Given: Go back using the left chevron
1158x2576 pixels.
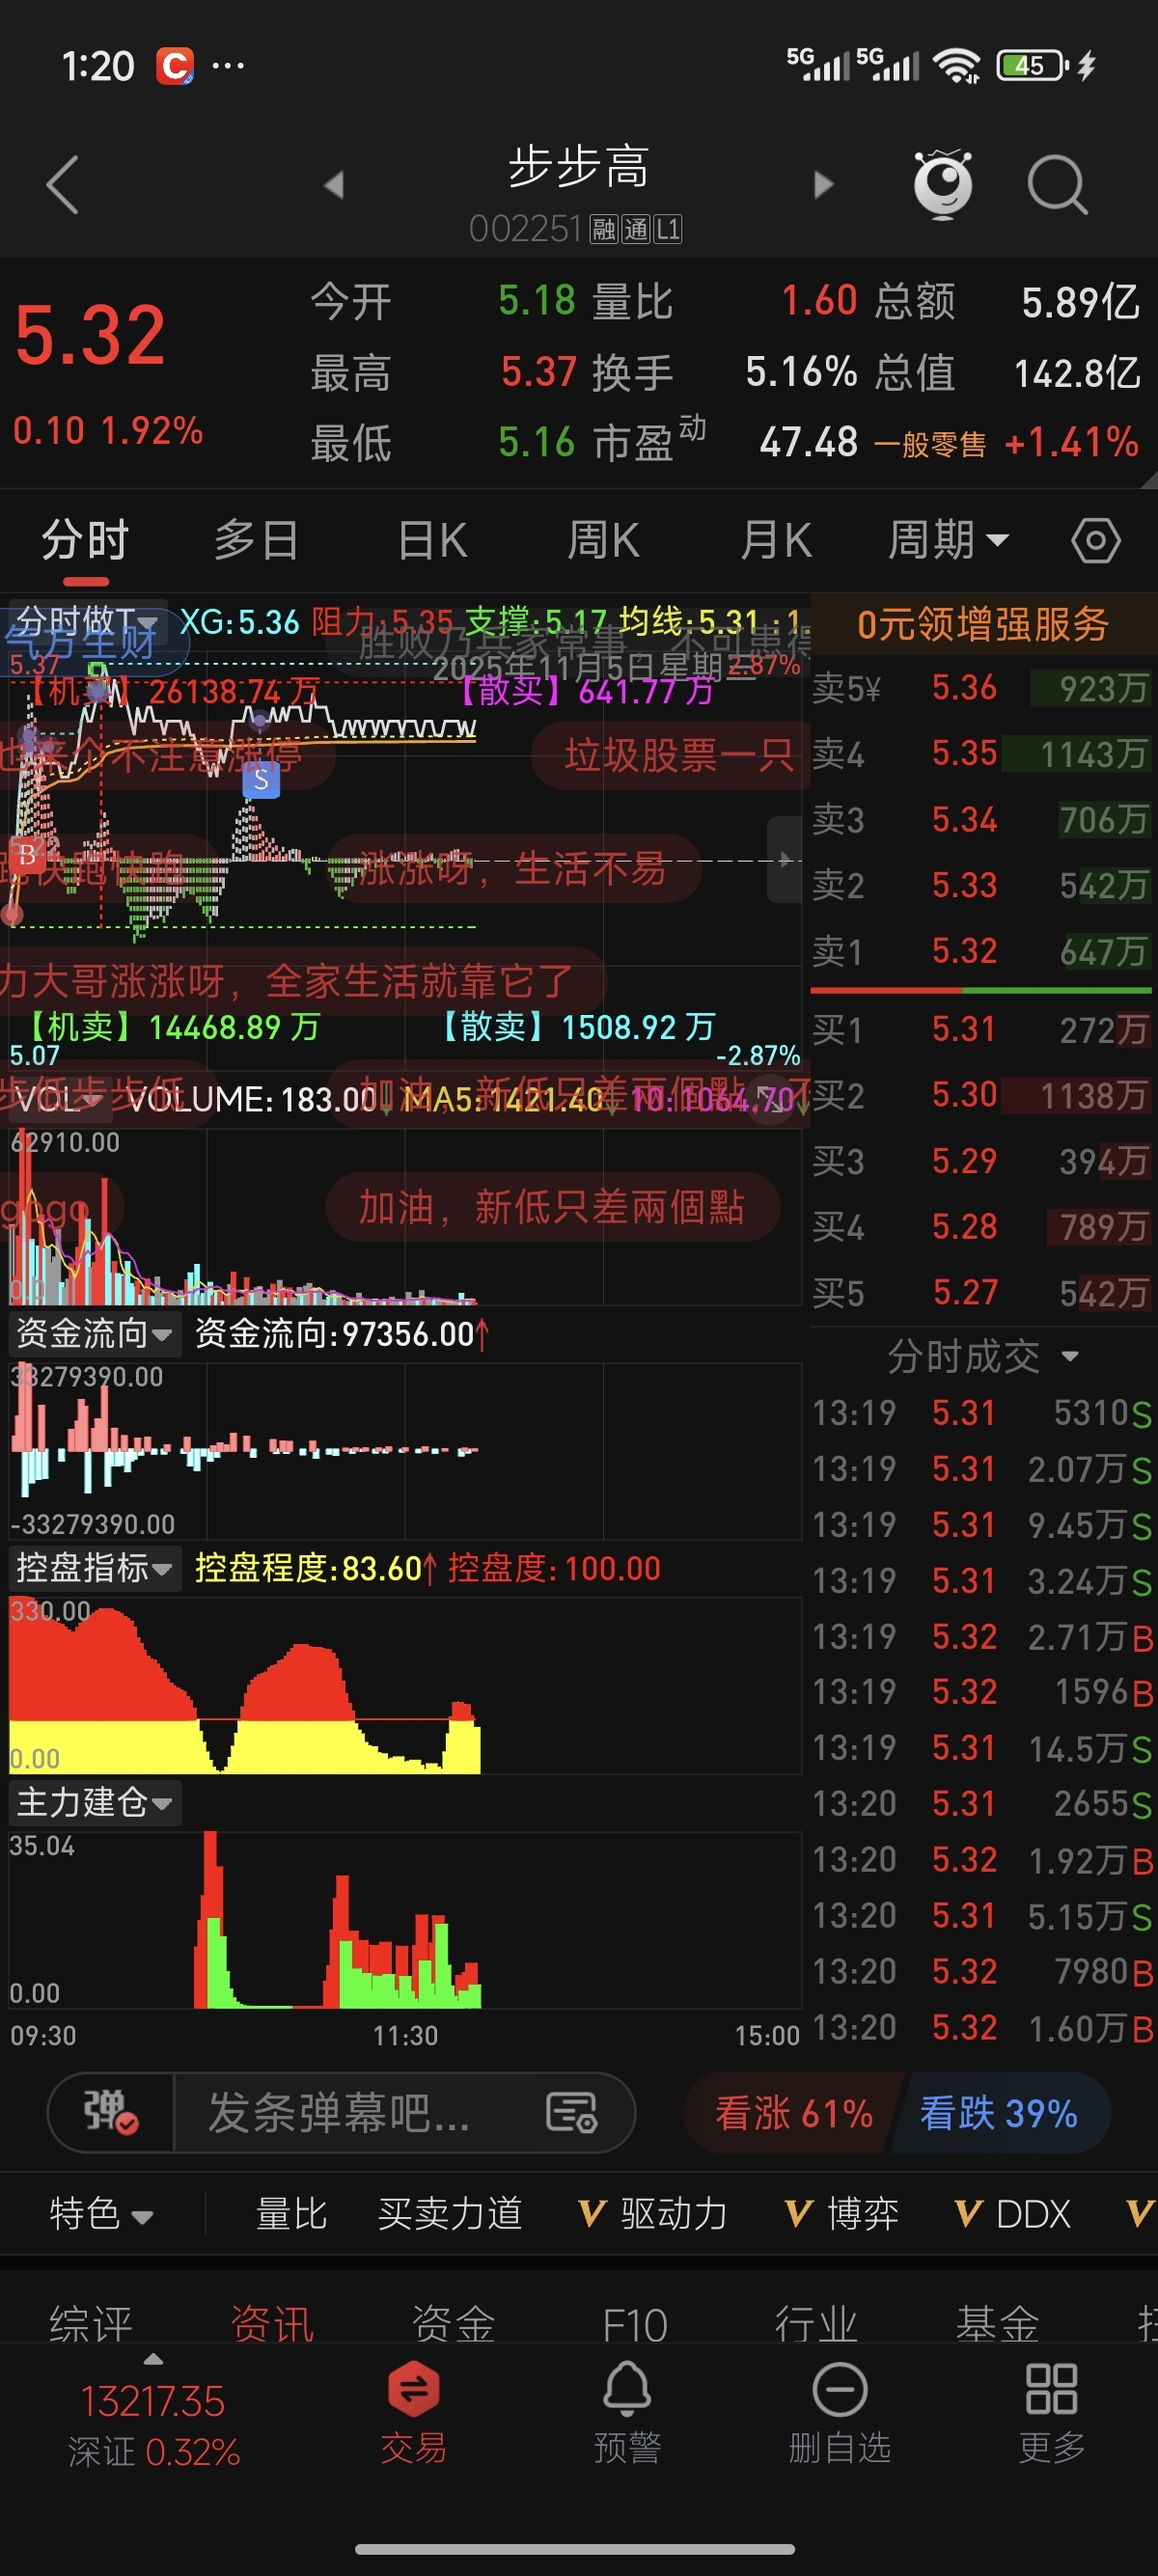Looking at the screenshot, I should [x=62, y=184].
